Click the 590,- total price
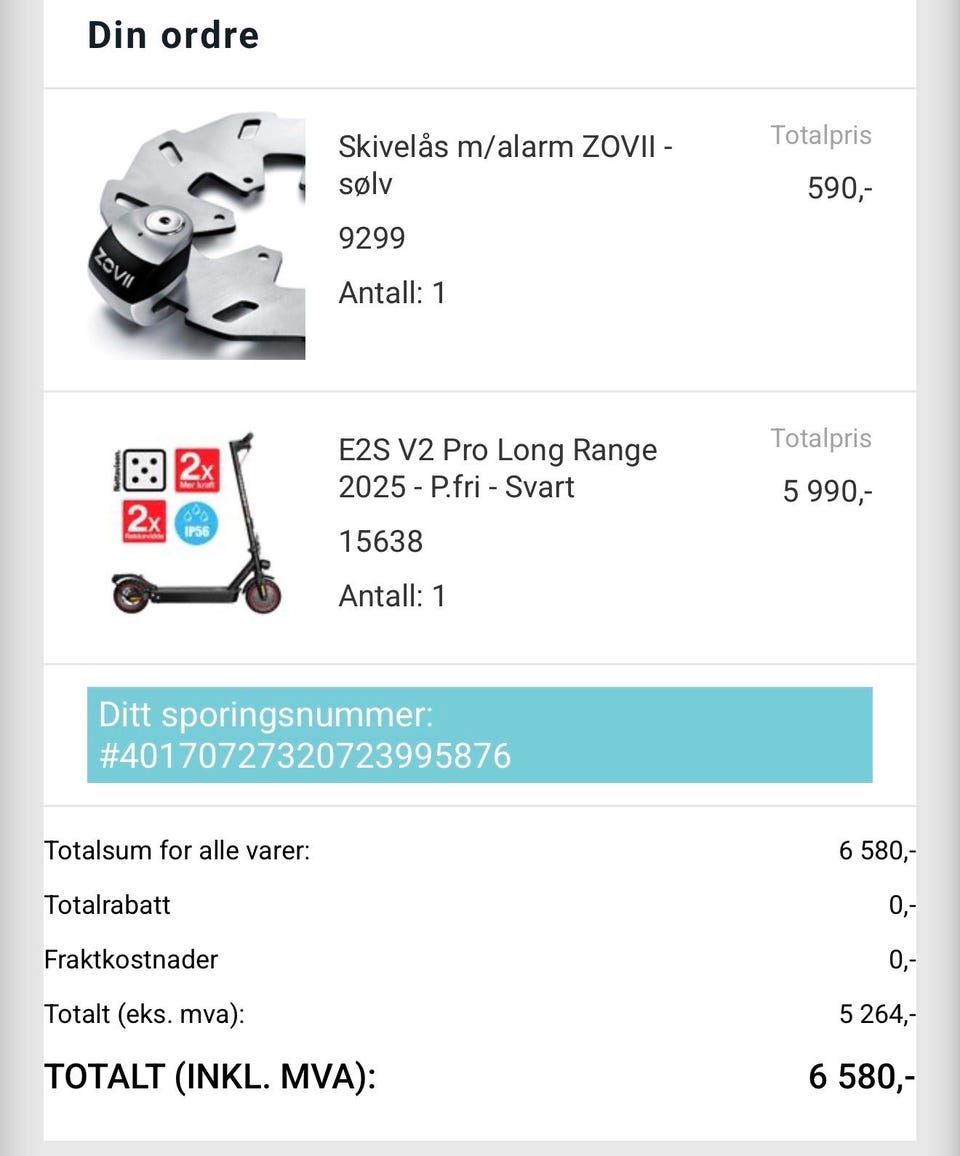This screenshot has height=1156, width=960. point(840,188)
